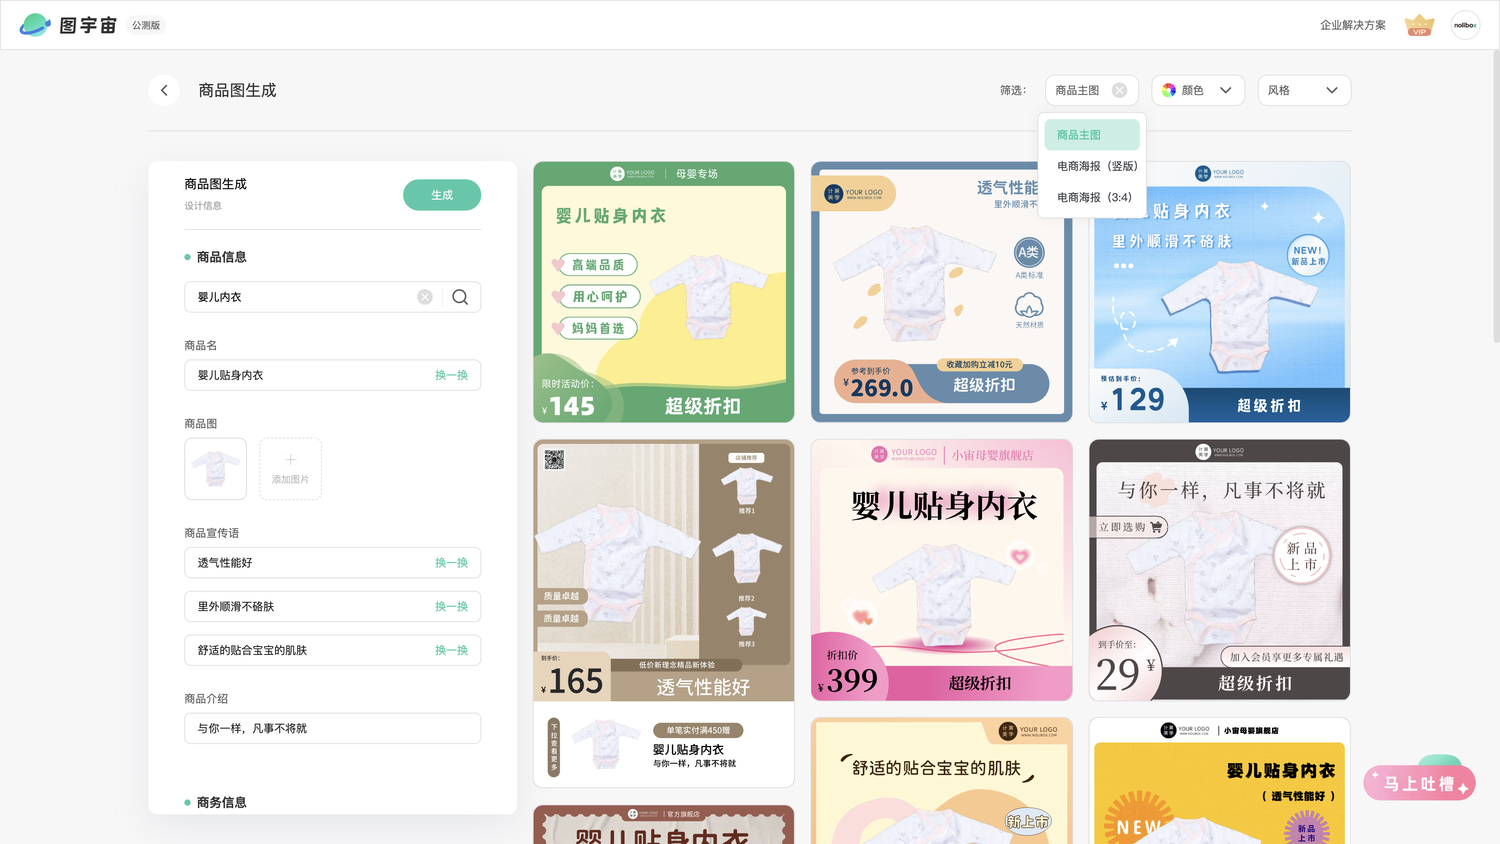Add a product image with the plus tile
The image size is (1500, 844).
tap(290, 468)
